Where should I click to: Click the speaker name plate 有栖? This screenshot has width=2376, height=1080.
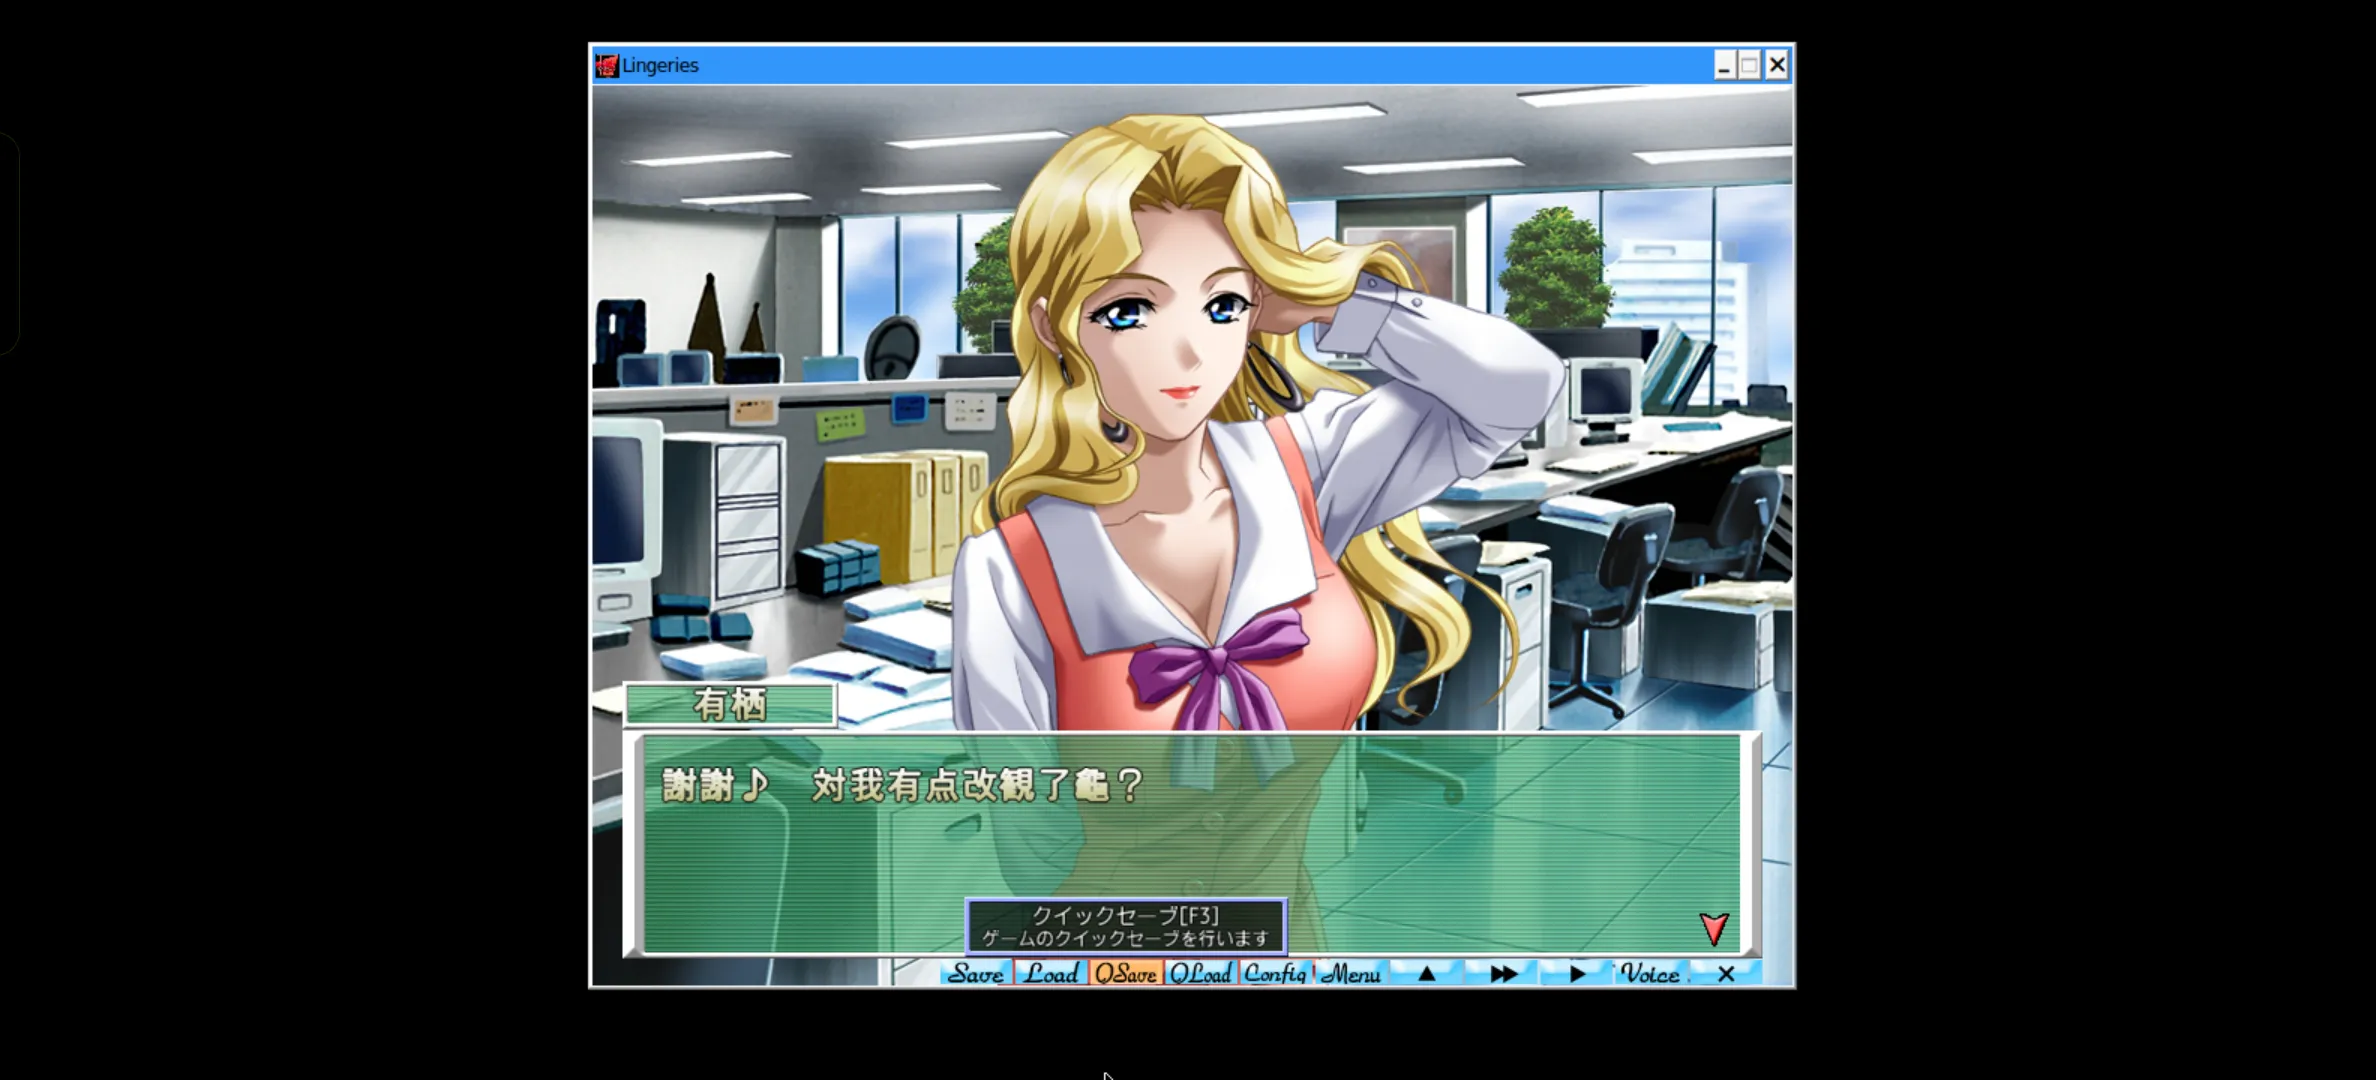[x=730, y=705]
